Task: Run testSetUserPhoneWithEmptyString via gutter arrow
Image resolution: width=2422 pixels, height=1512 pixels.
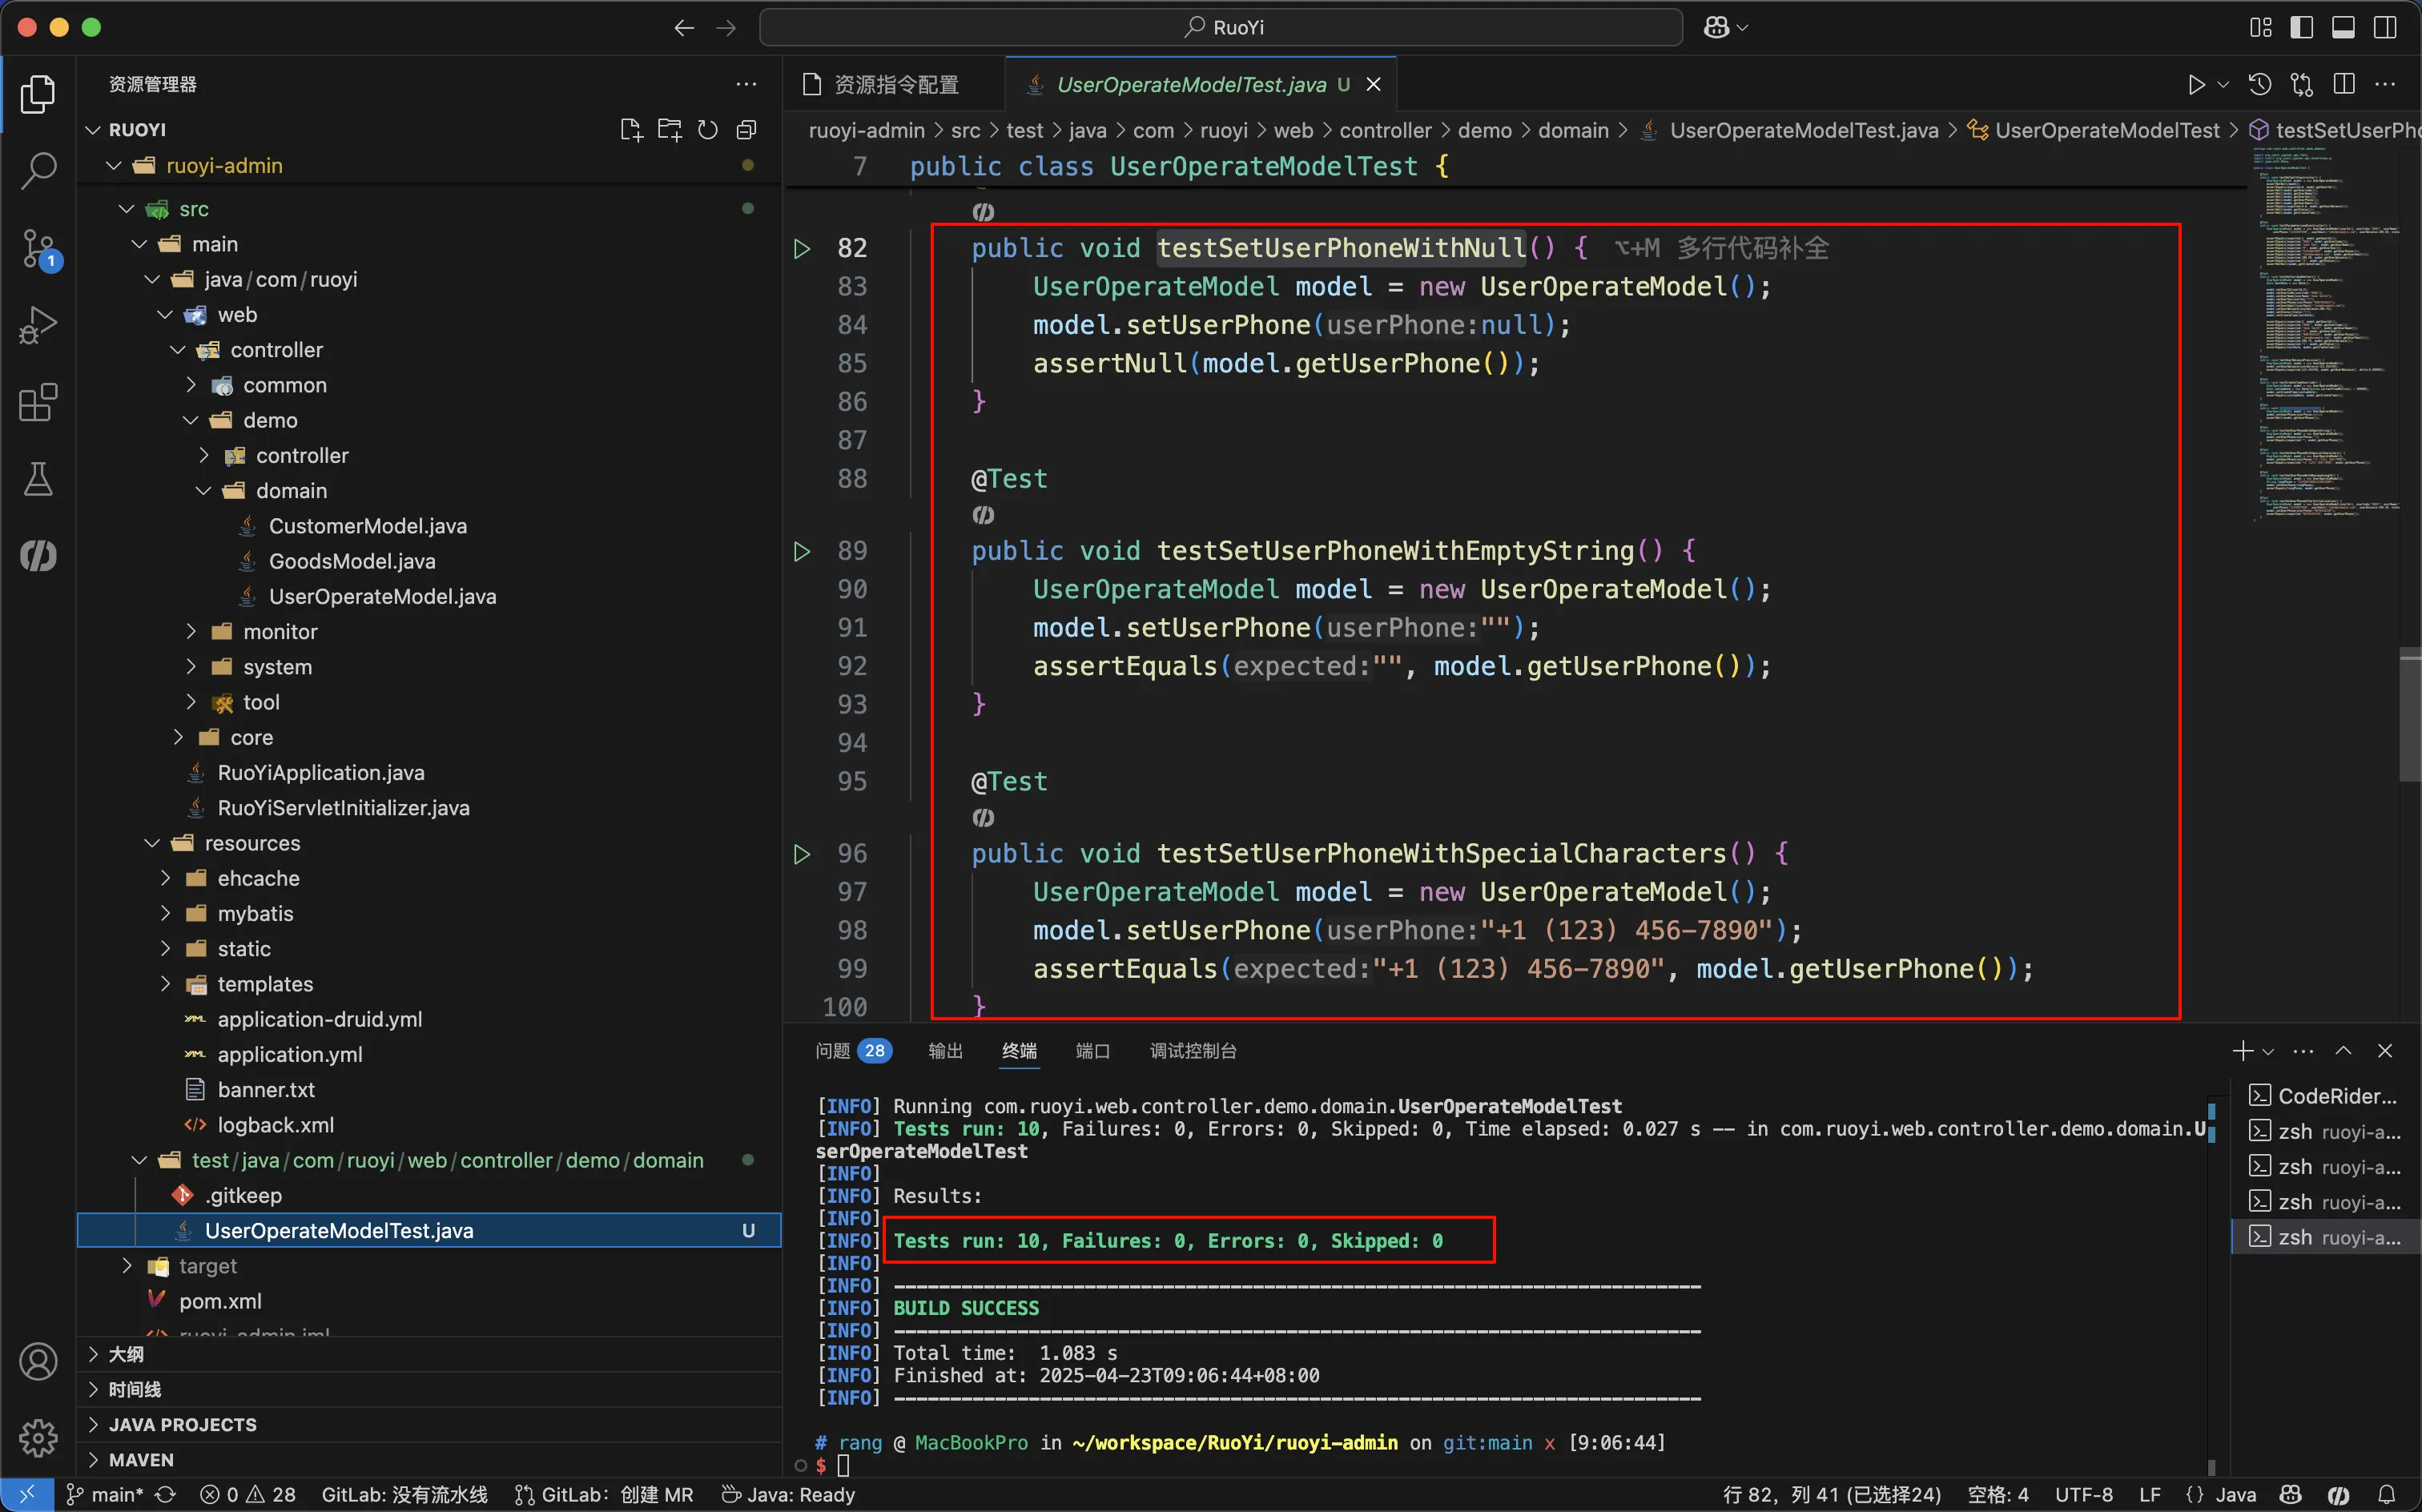Action: [x=802, y=551]
